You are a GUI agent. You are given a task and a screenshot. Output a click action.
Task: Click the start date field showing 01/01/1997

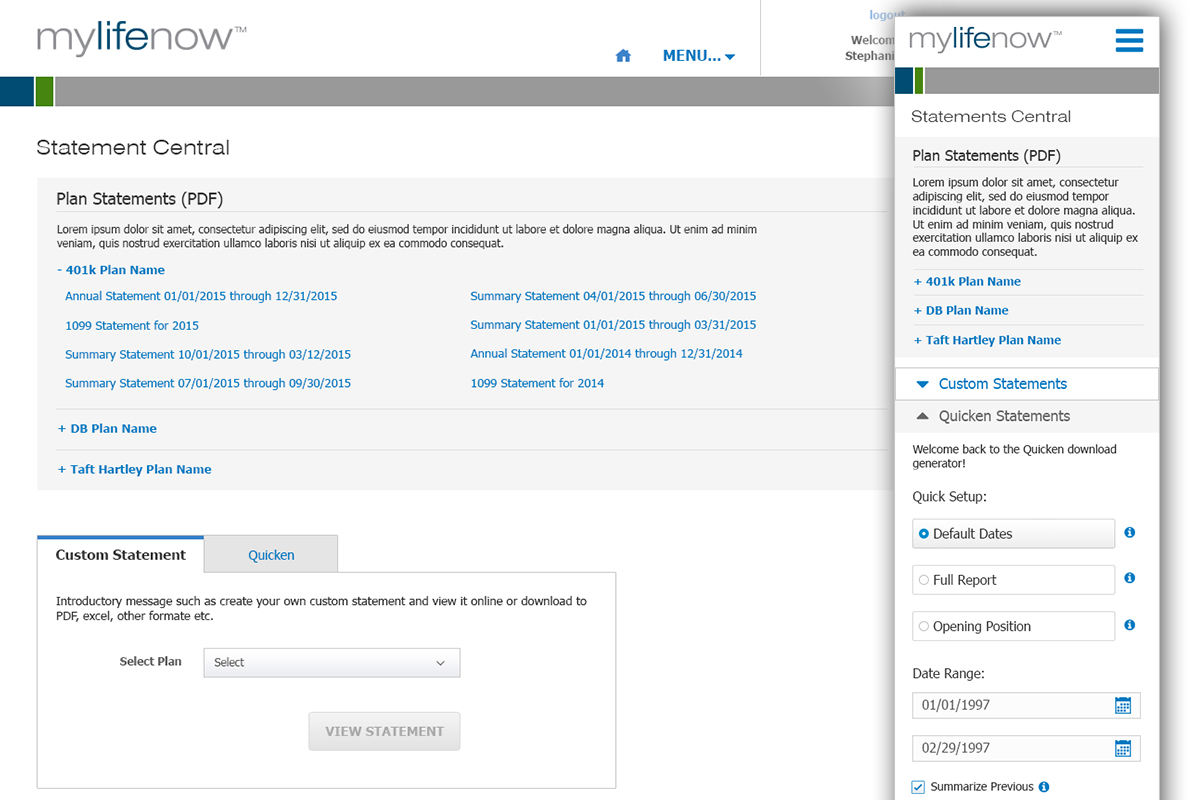click(x=1010, y=705)
